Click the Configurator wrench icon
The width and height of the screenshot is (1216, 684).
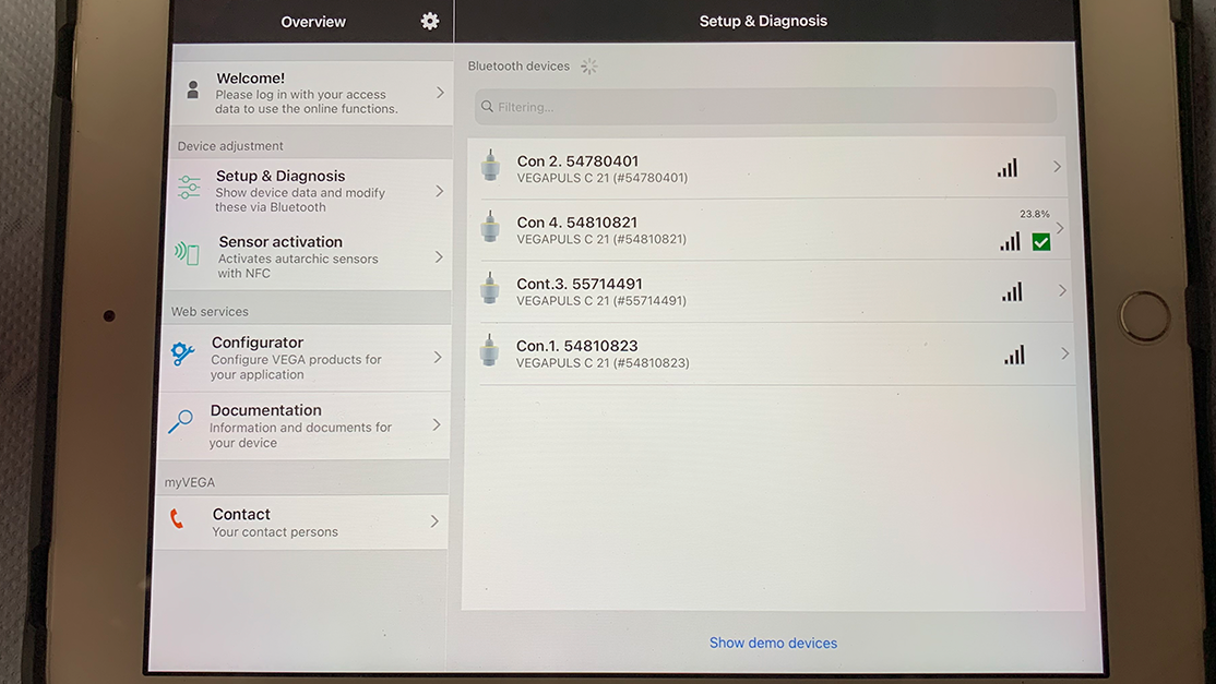pos(182,354)
